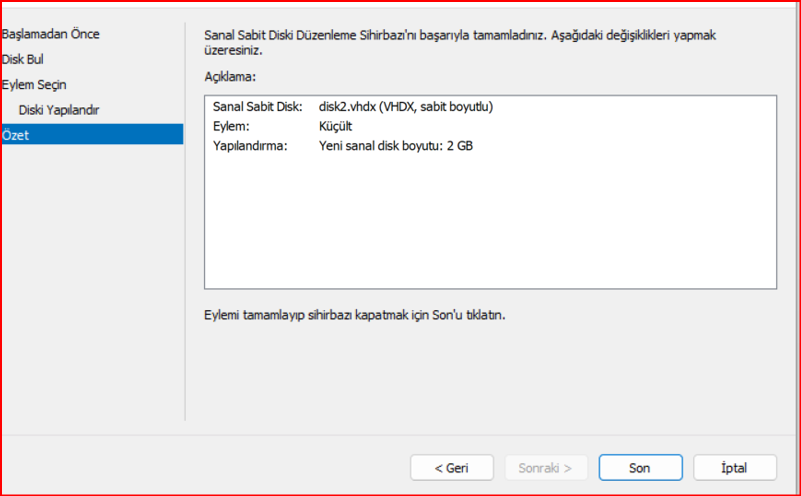Select the Diski Yapılandır sub-step
Screen dimensions: 801x496
[58, 109]
